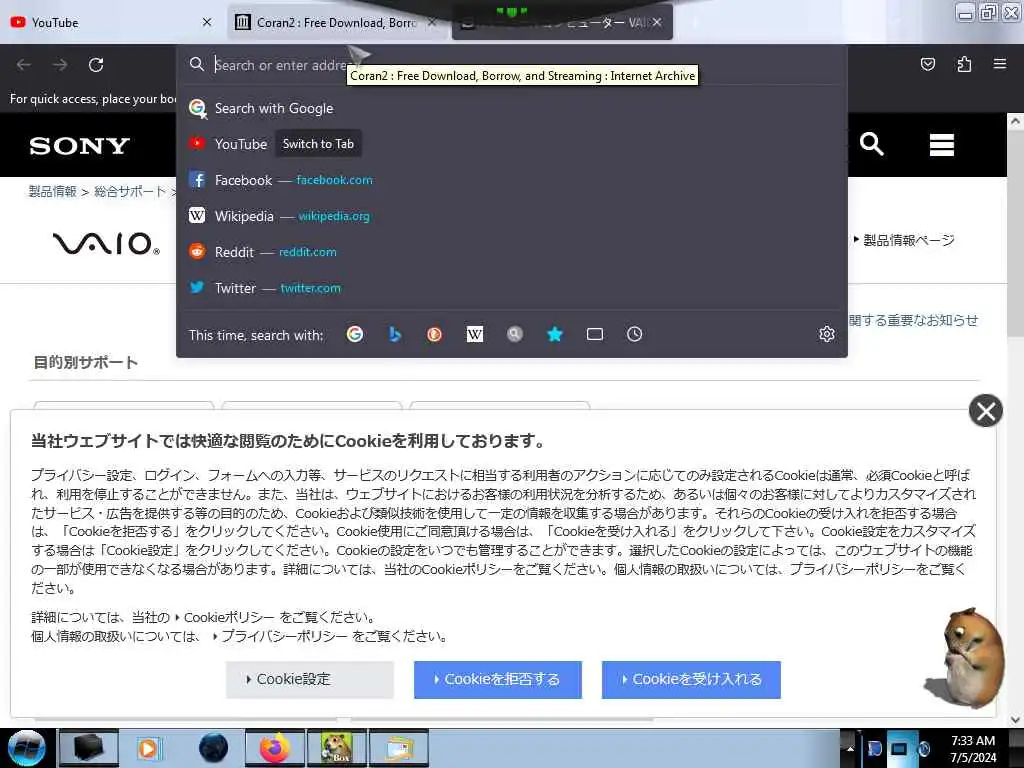The height and width of the screenshot is (768, 1024).
Task: Click the YouTube Switch to Tab suggestion
Action: (512, 144)
